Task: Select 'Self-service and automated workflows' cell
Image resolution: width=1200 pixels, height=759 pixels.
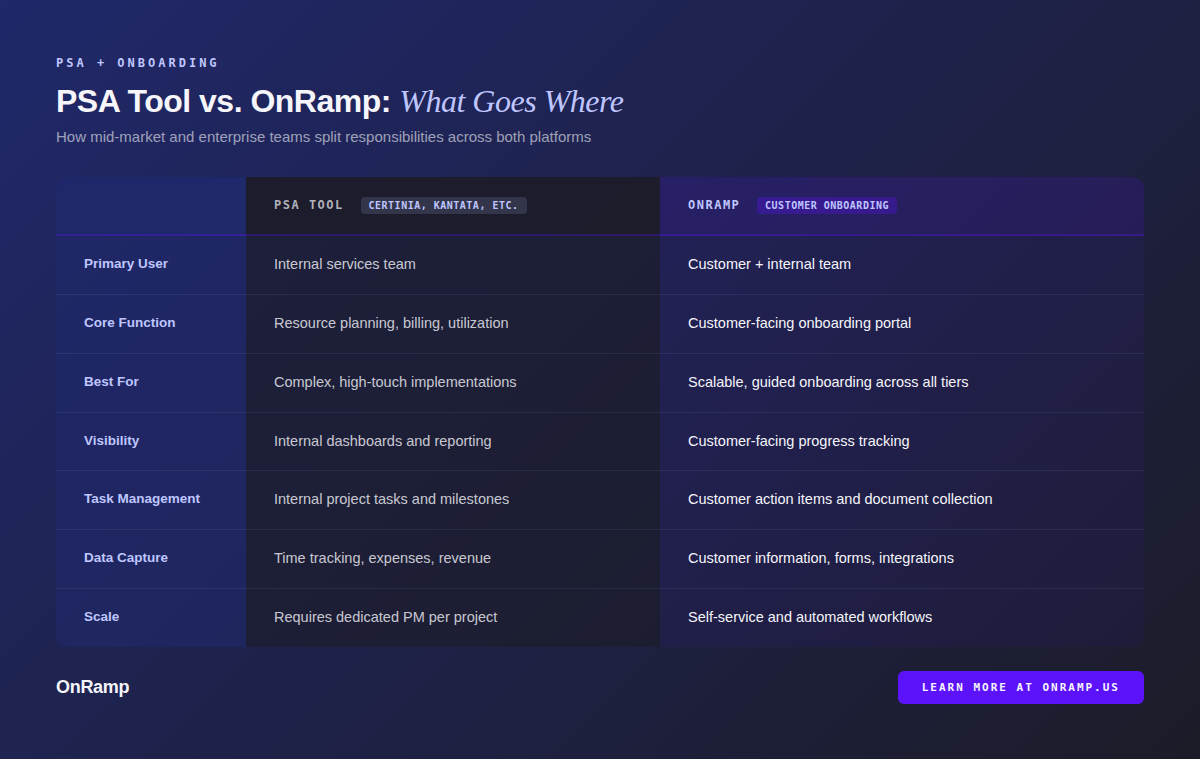Action: tap(809, 617)
